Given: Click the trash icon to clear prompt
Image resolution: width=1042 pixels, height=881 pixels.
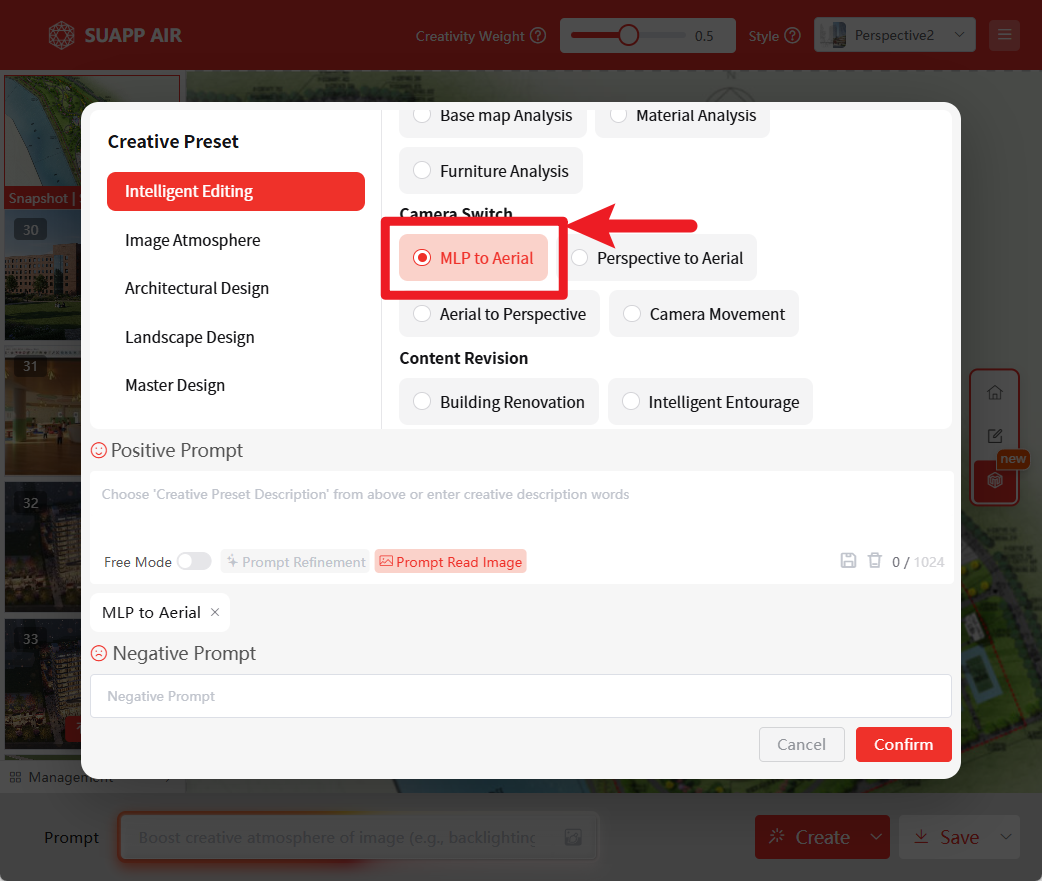Looking at the screenshot, I should pyautogui.click(x=875, y=561).
